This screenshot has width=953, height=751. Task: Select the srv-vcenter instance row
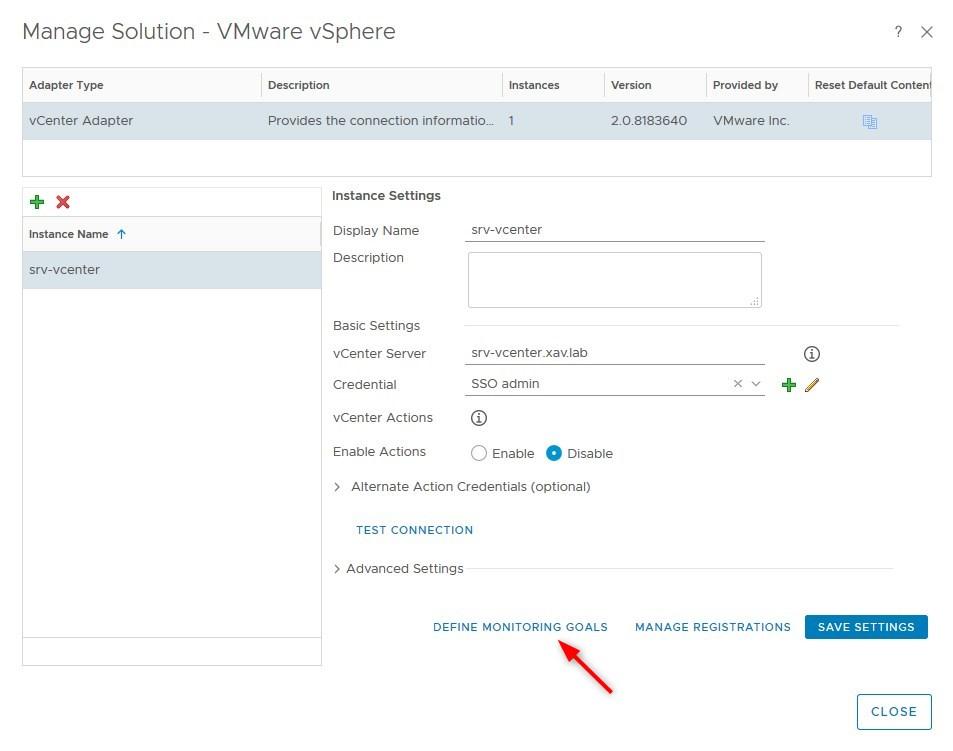point(172,270)
